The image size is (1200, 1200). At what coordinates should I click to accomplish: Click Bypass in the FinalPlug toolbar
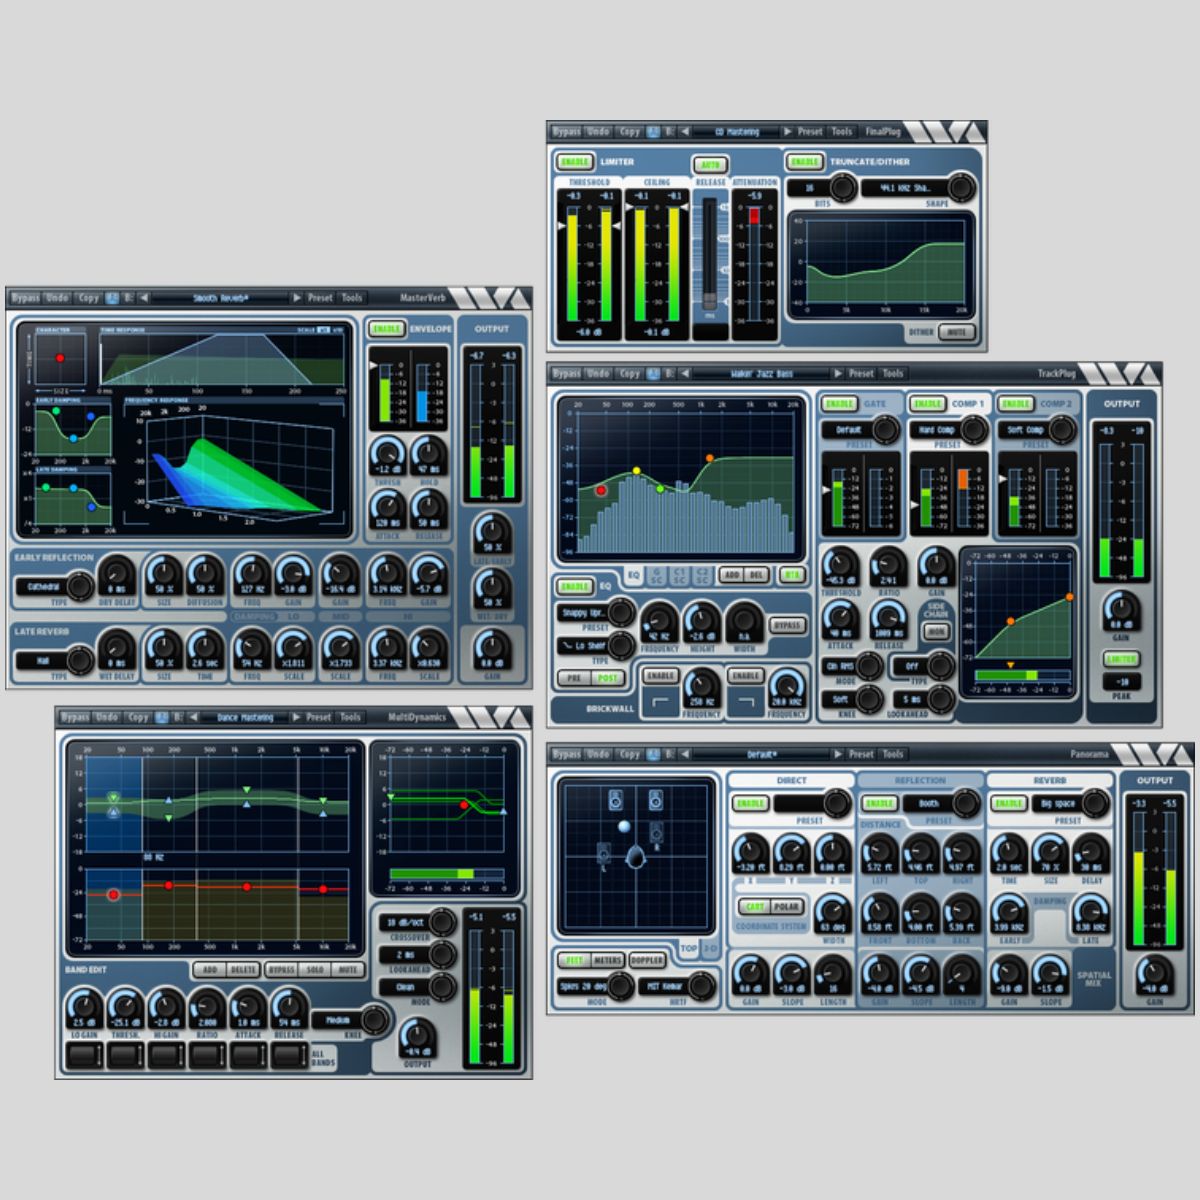567,131
